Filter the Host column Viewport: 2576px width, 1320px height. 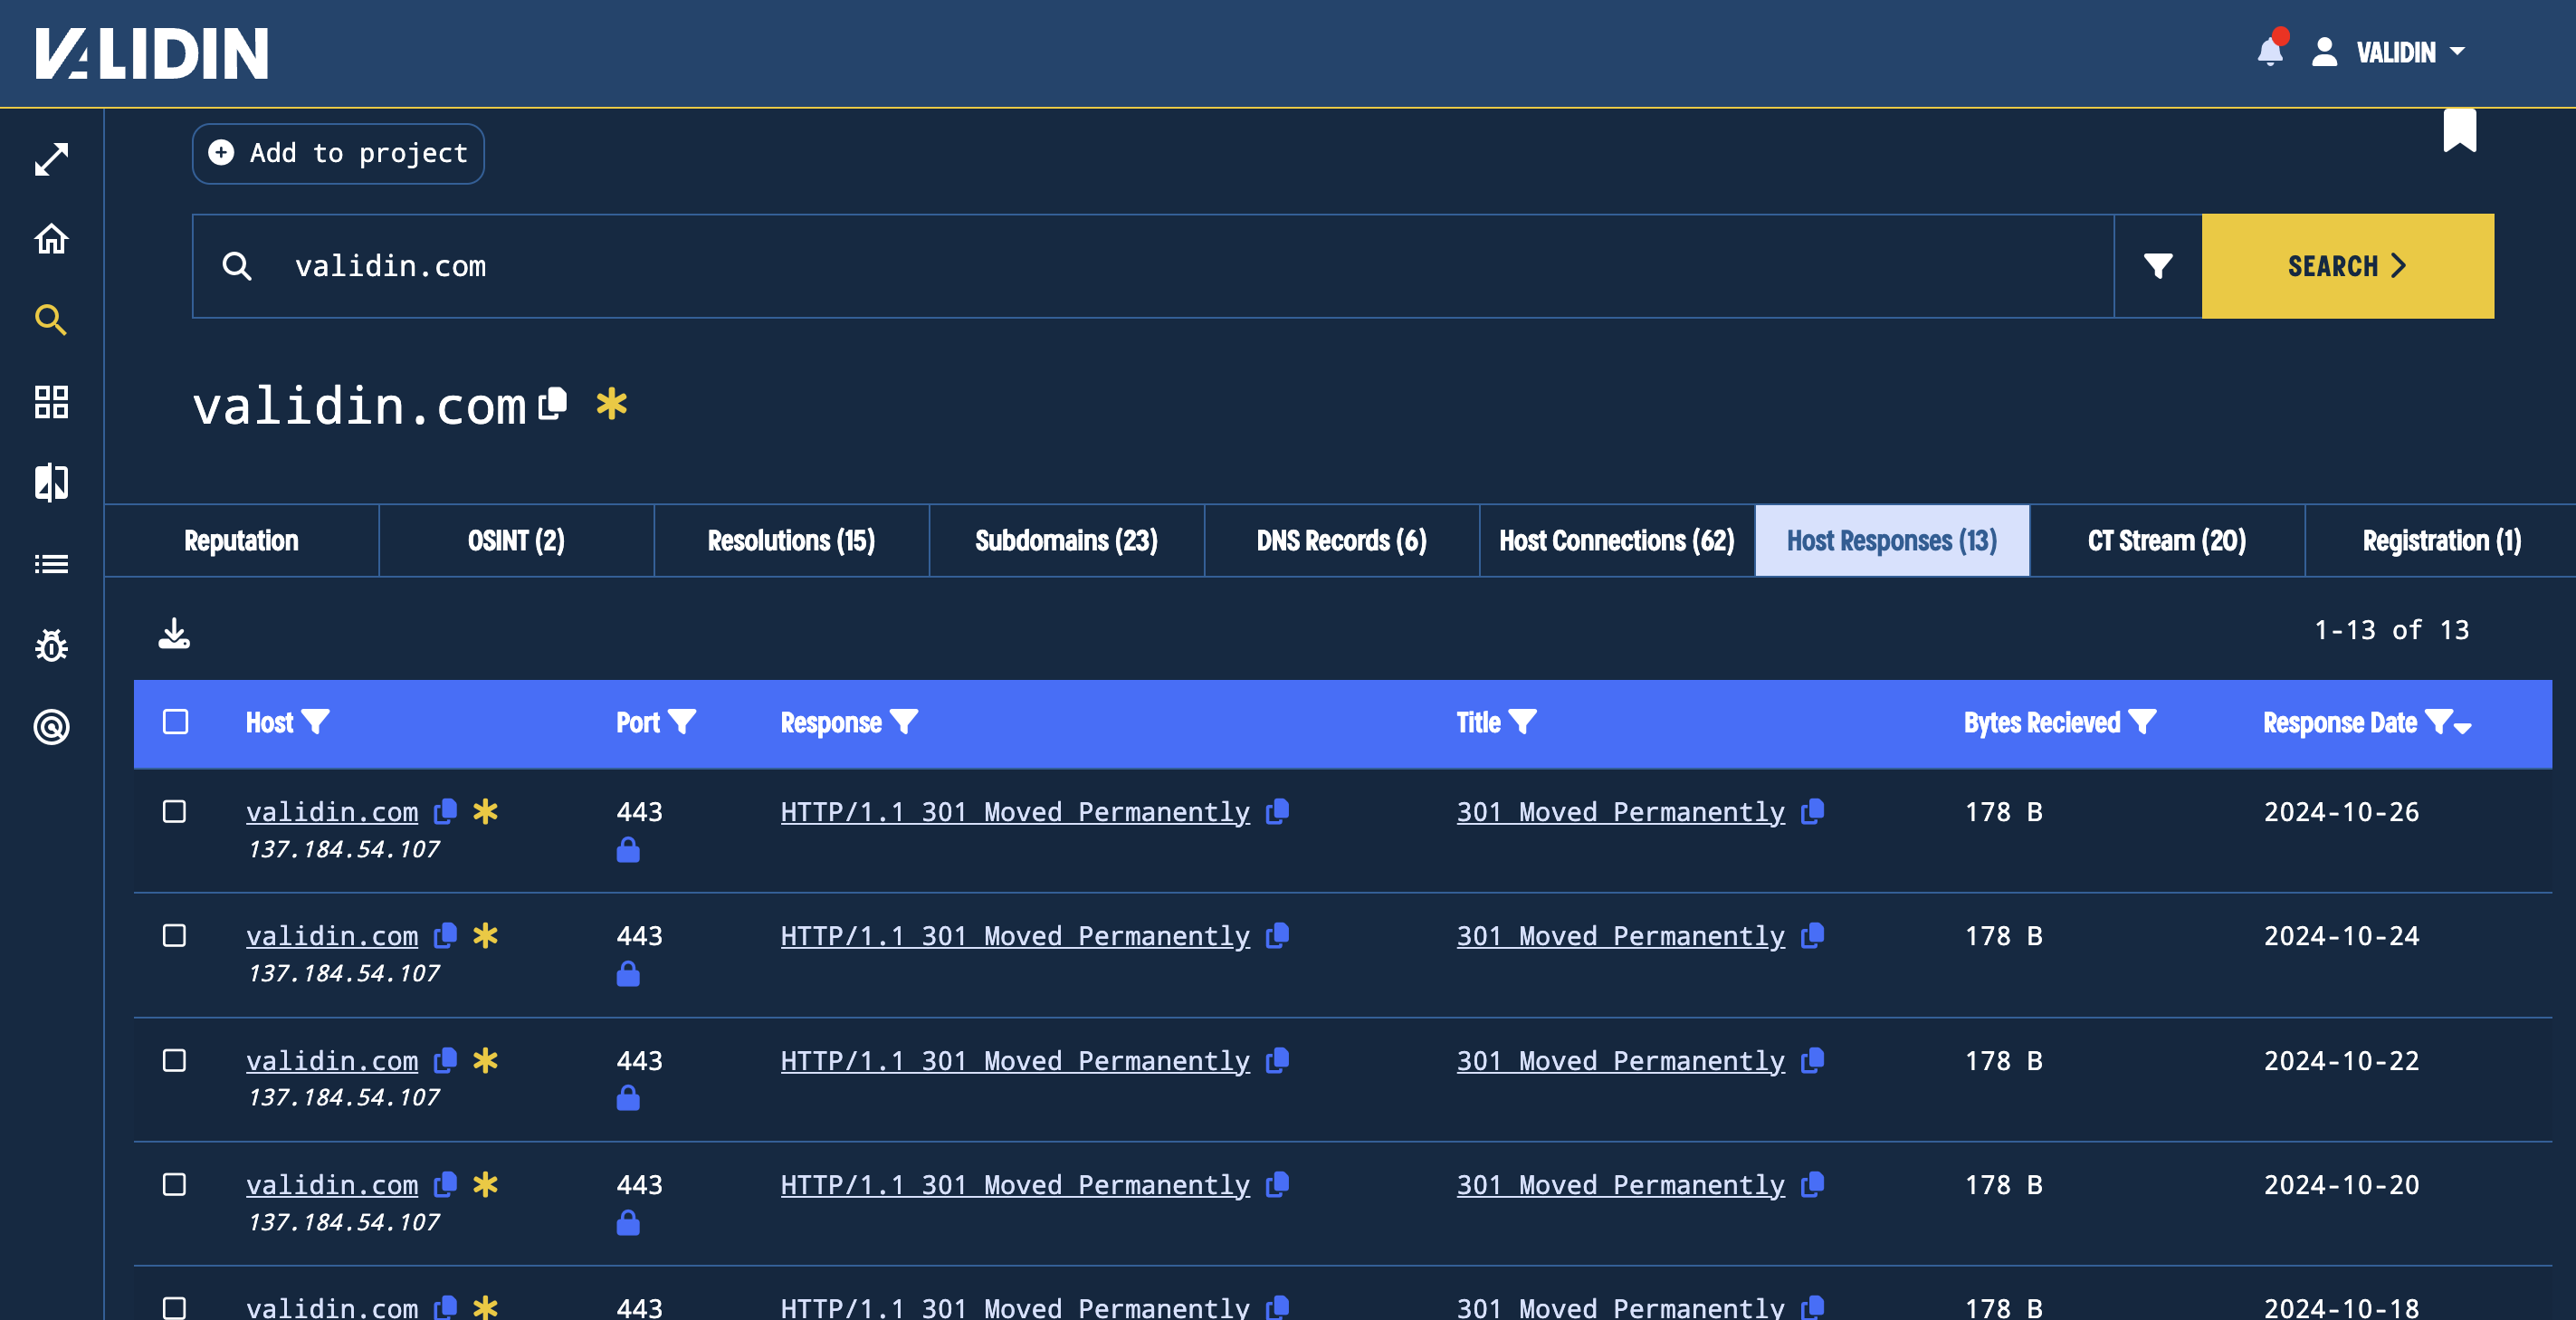point(315,722)
